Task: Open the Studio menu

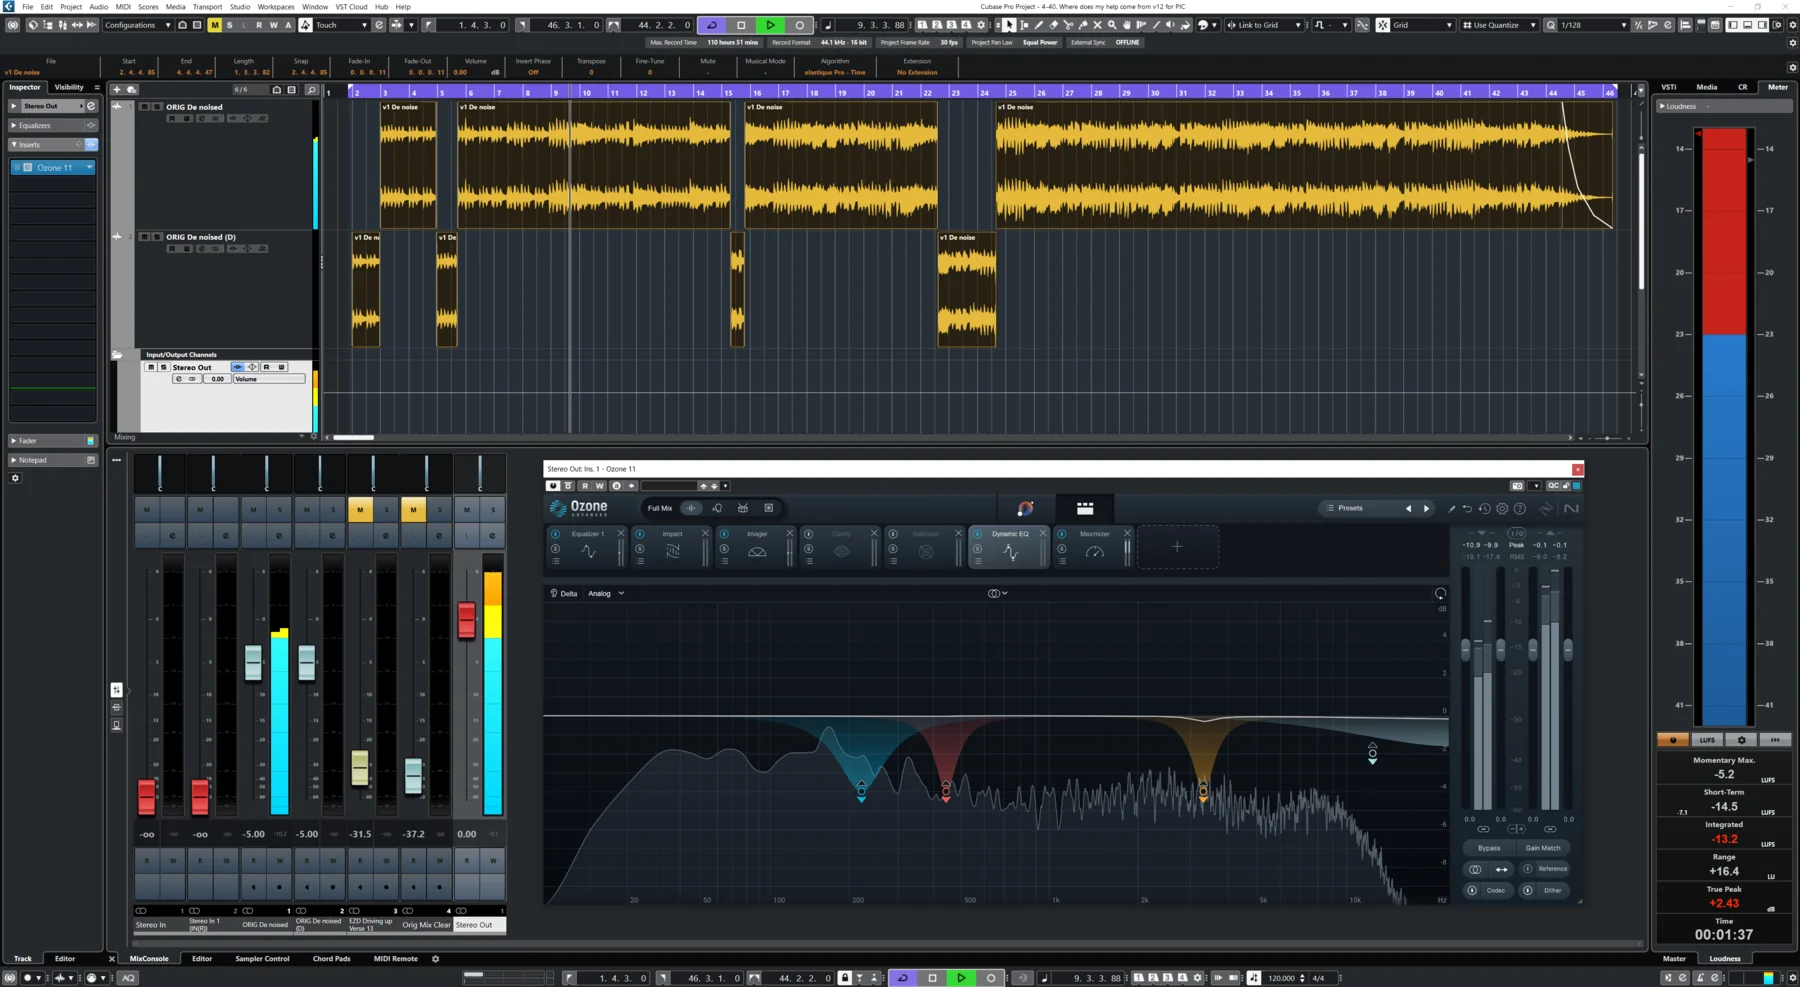Action: tap(240, 6)
